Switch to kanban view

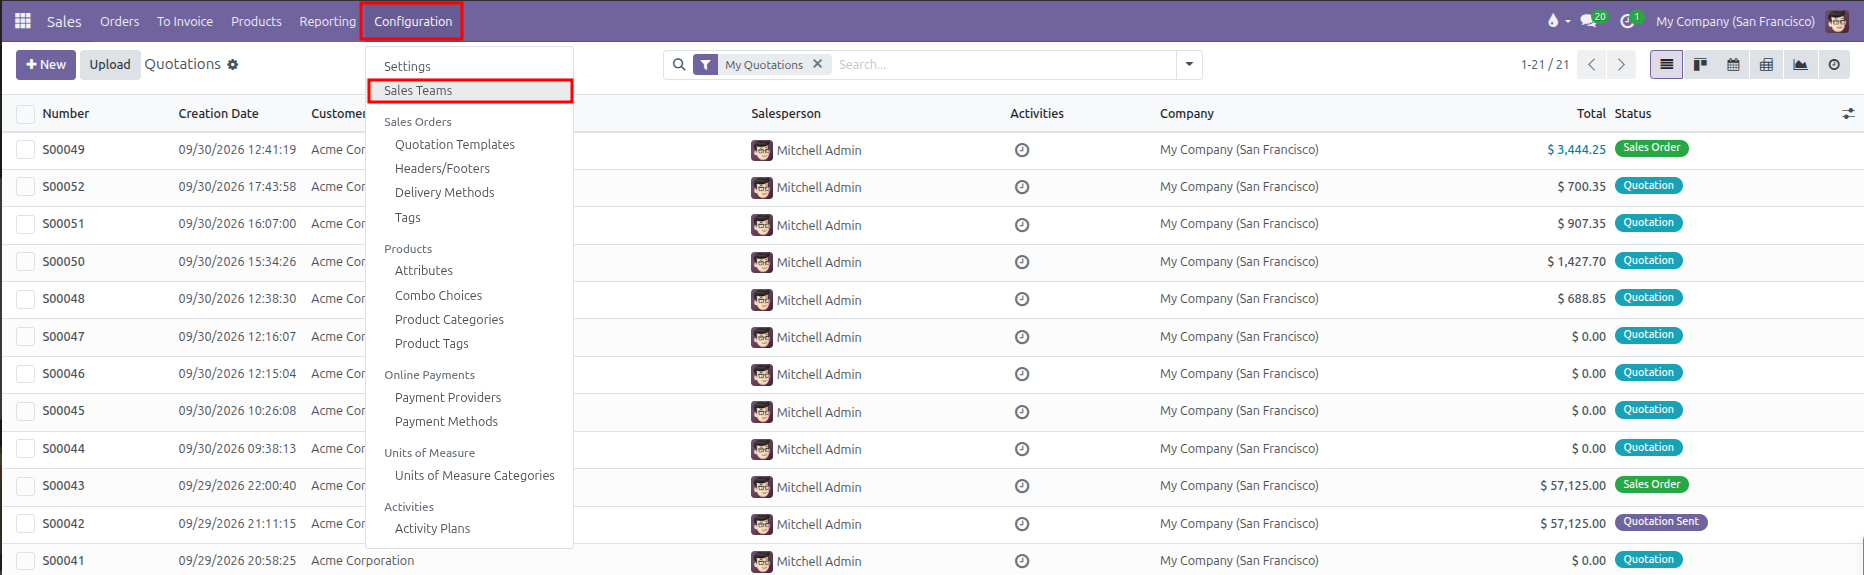[x=1700, y=65]
